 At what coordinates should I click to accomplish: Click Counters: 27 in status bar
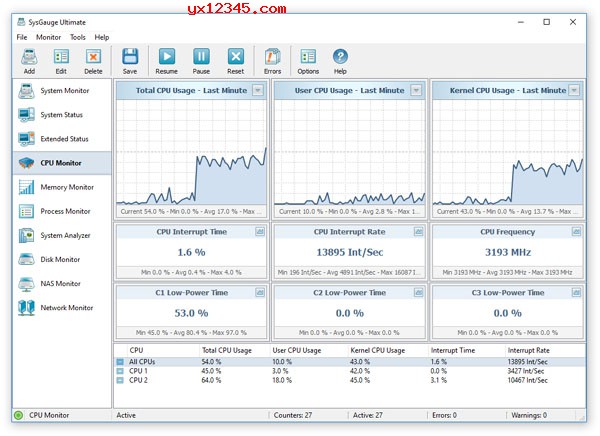pyautogui.click(x=293, y=415)
